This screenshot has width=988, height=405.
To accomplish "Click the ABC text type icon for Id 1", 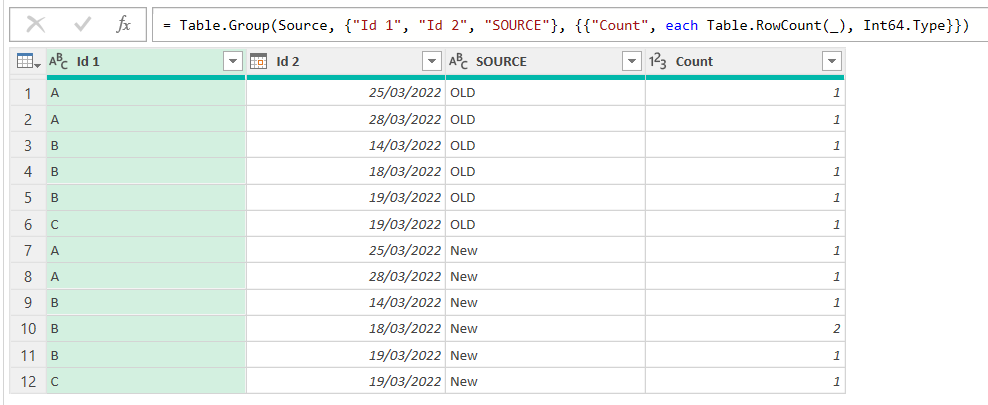I will [x=60, y=62].
